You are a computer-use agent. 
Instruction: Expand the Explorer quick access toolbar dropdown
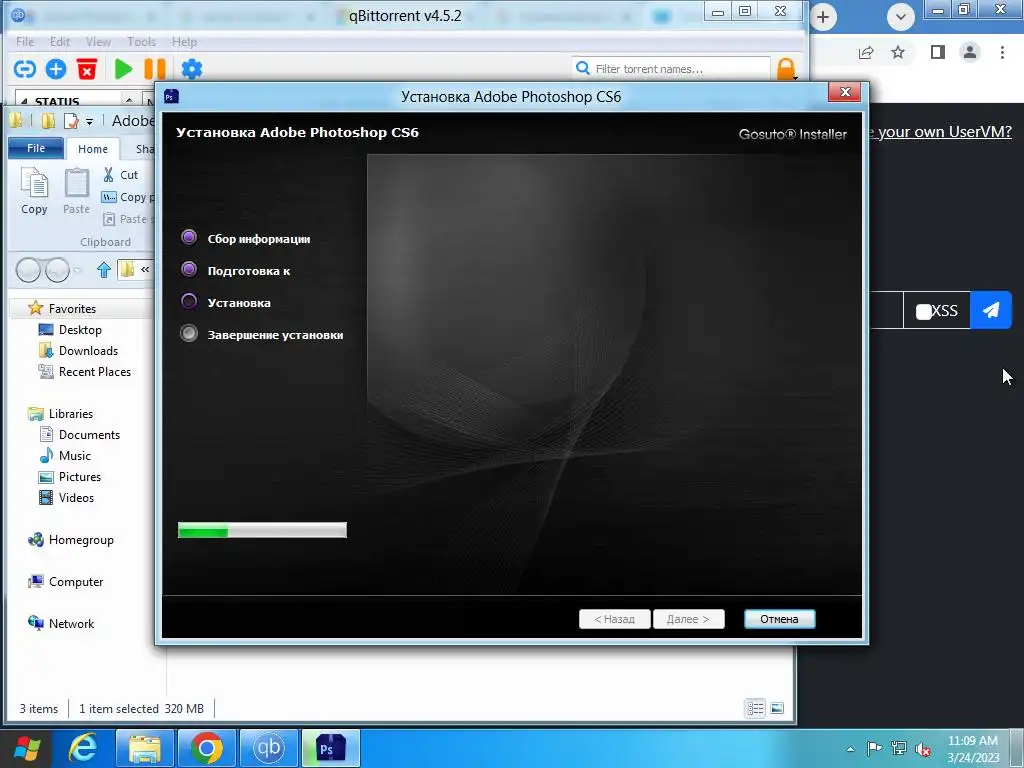[x=89, y=121]
